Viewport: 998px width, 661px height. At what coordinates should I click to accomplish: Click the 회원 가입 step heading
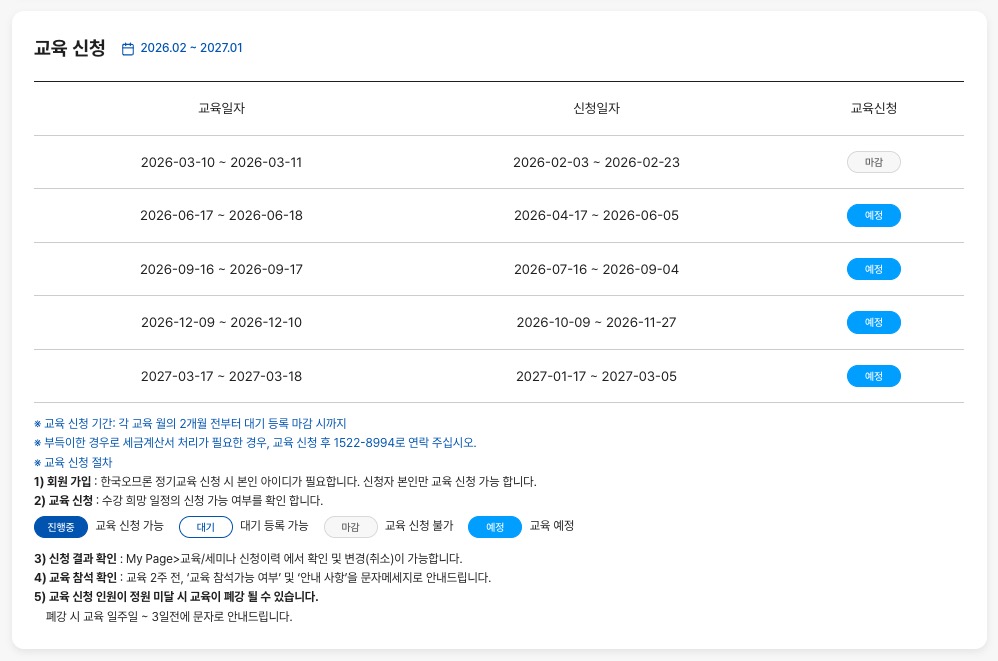(x=62, y=481)
